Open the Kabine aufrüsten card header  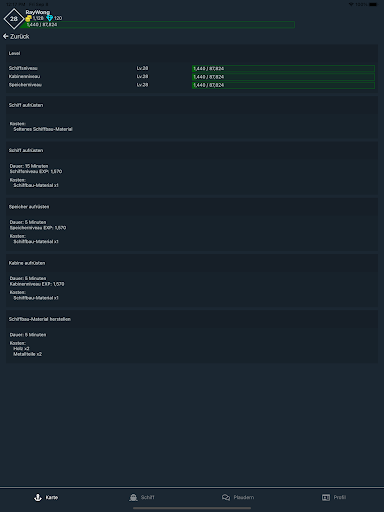pyautogui.click(x=192, y=263)
